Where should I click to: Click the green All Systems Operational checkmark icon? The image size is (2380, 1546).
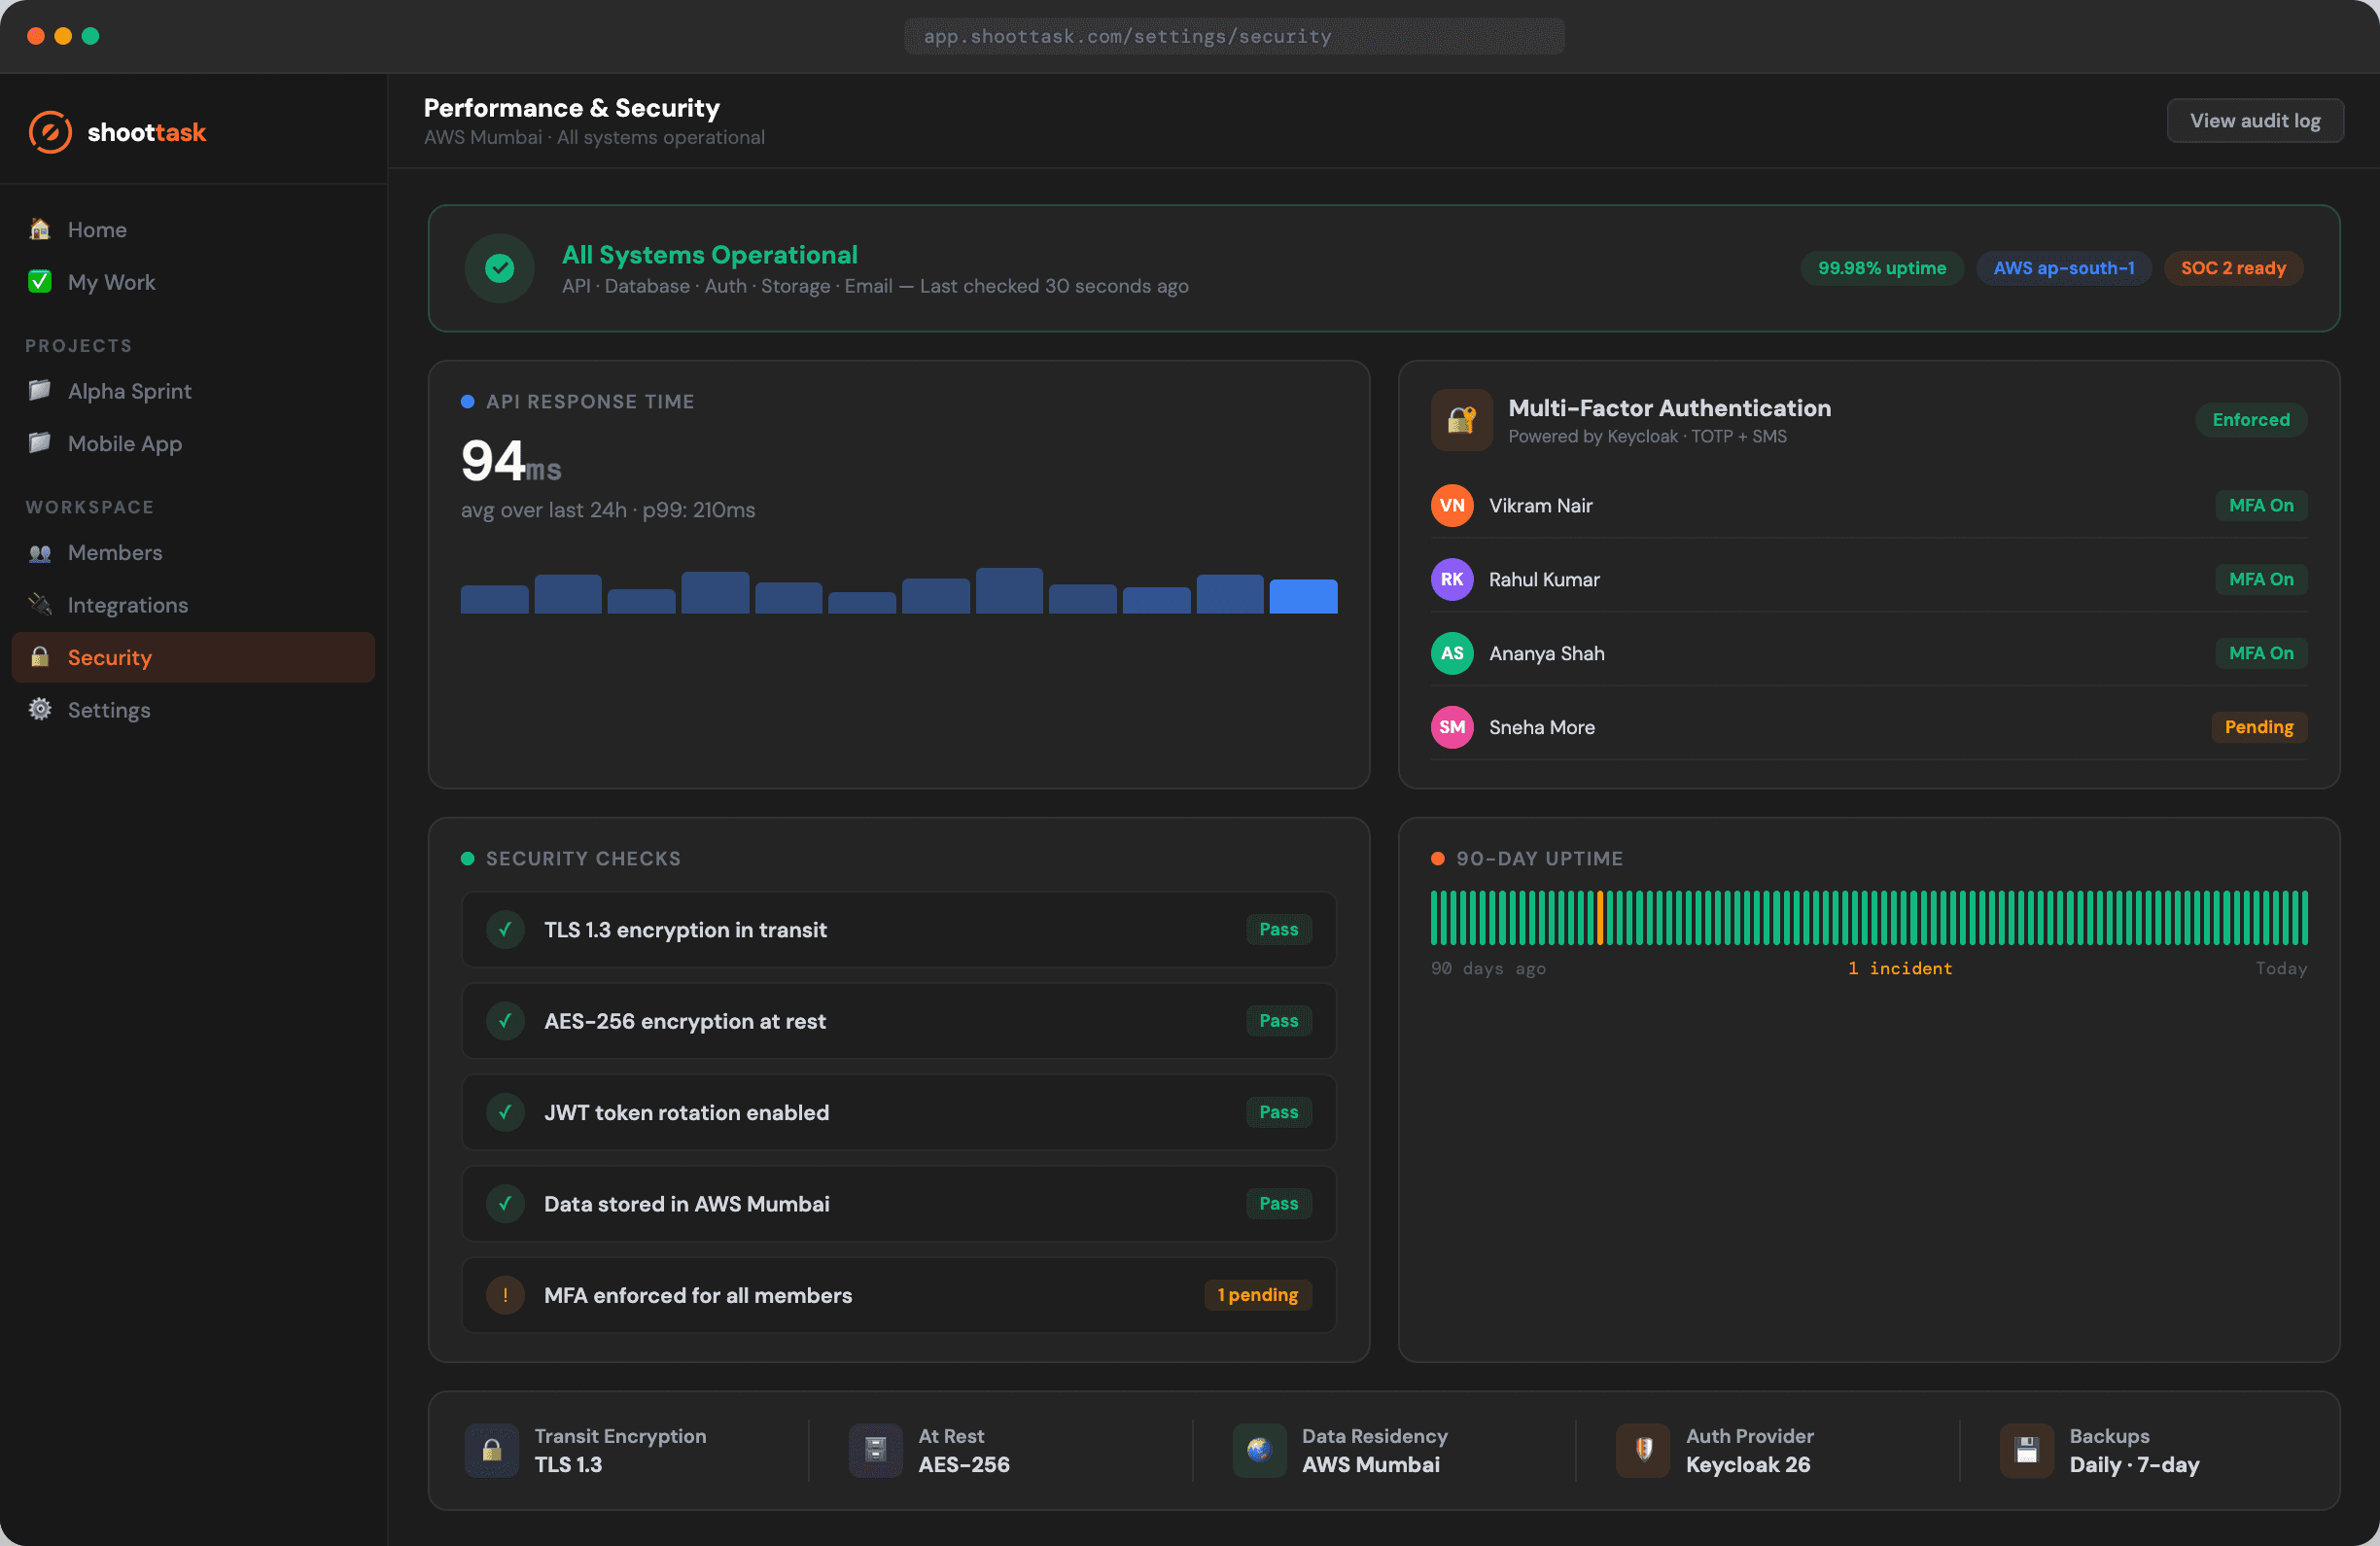click(499, 268)
